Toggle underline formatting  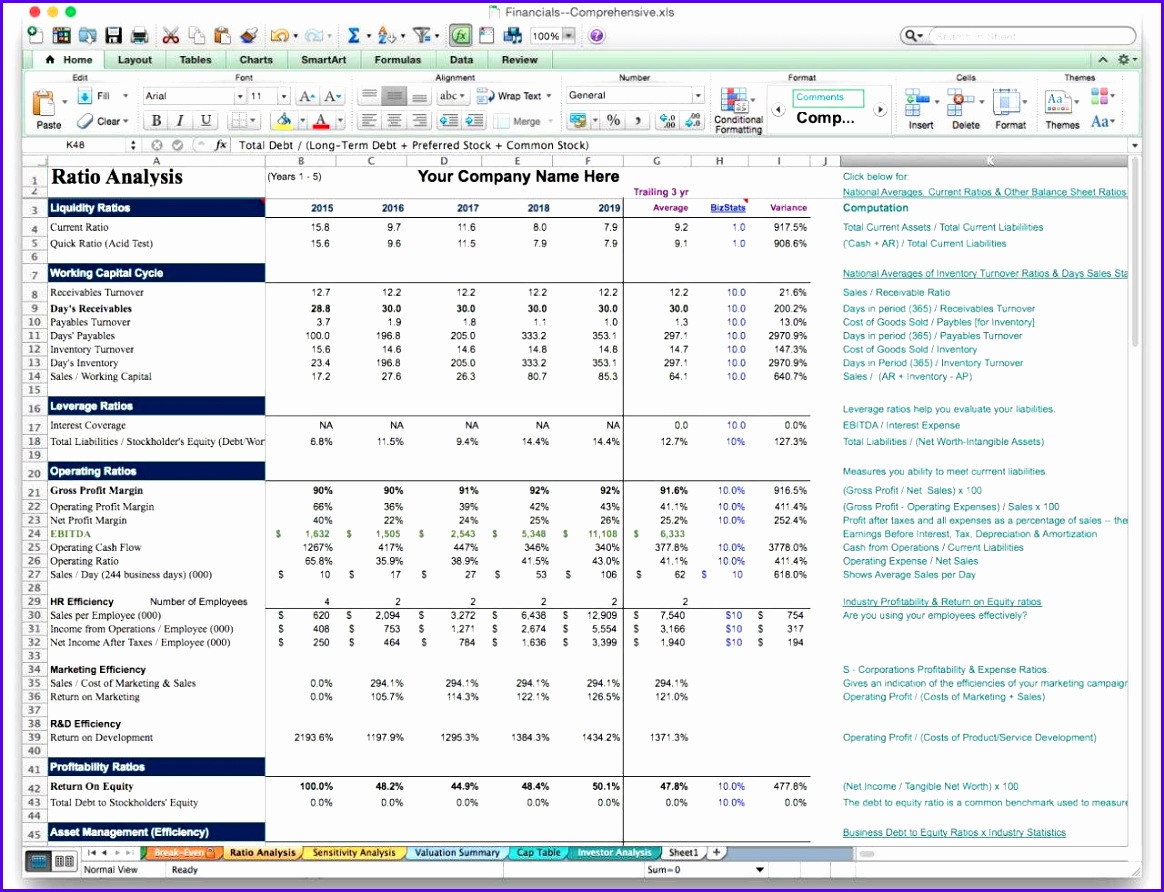[205, 120]
